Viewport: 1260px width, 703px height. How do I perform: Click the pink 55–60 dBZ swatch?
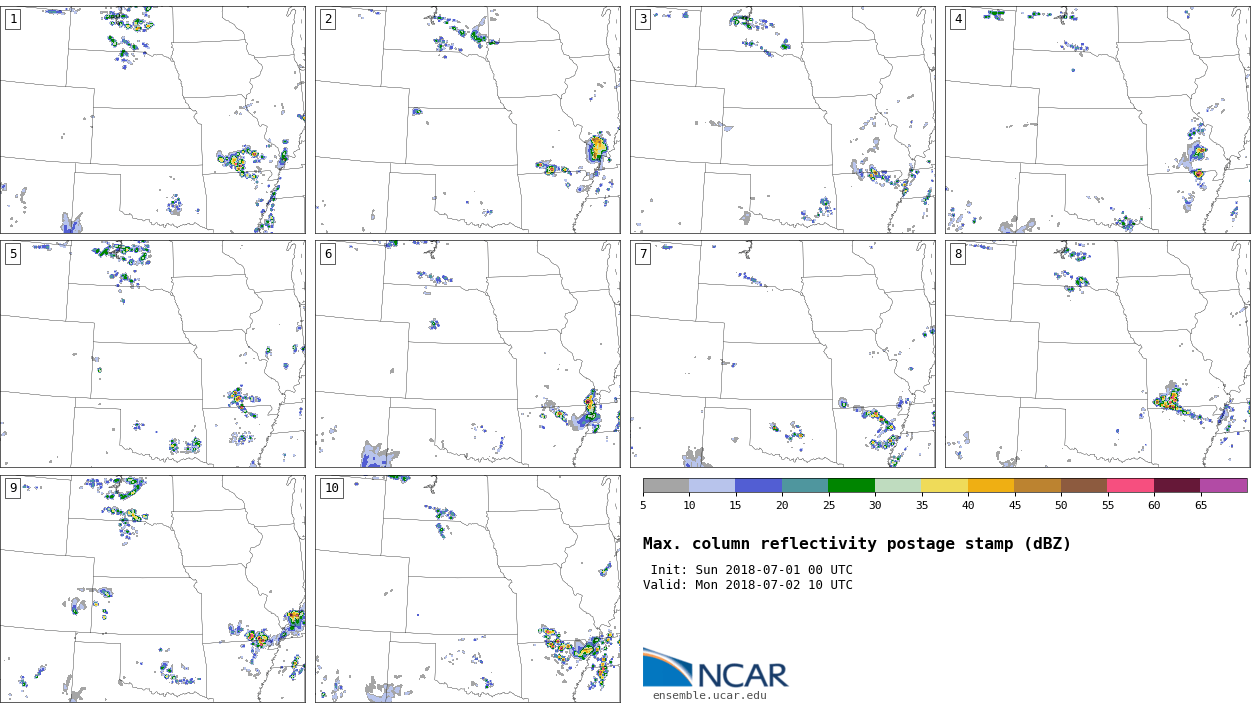pyautogui.click(x=1130, y=485)
